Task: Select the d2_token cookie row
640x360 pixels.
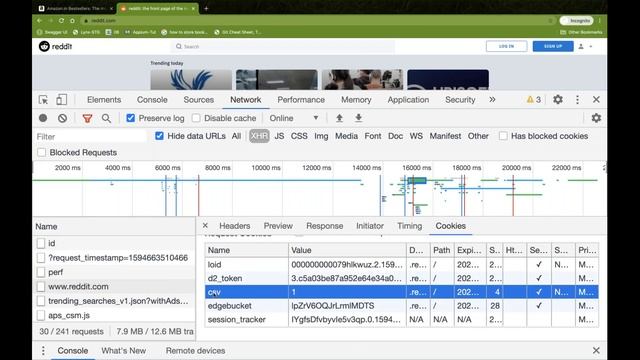Action: tap(402, 278)
